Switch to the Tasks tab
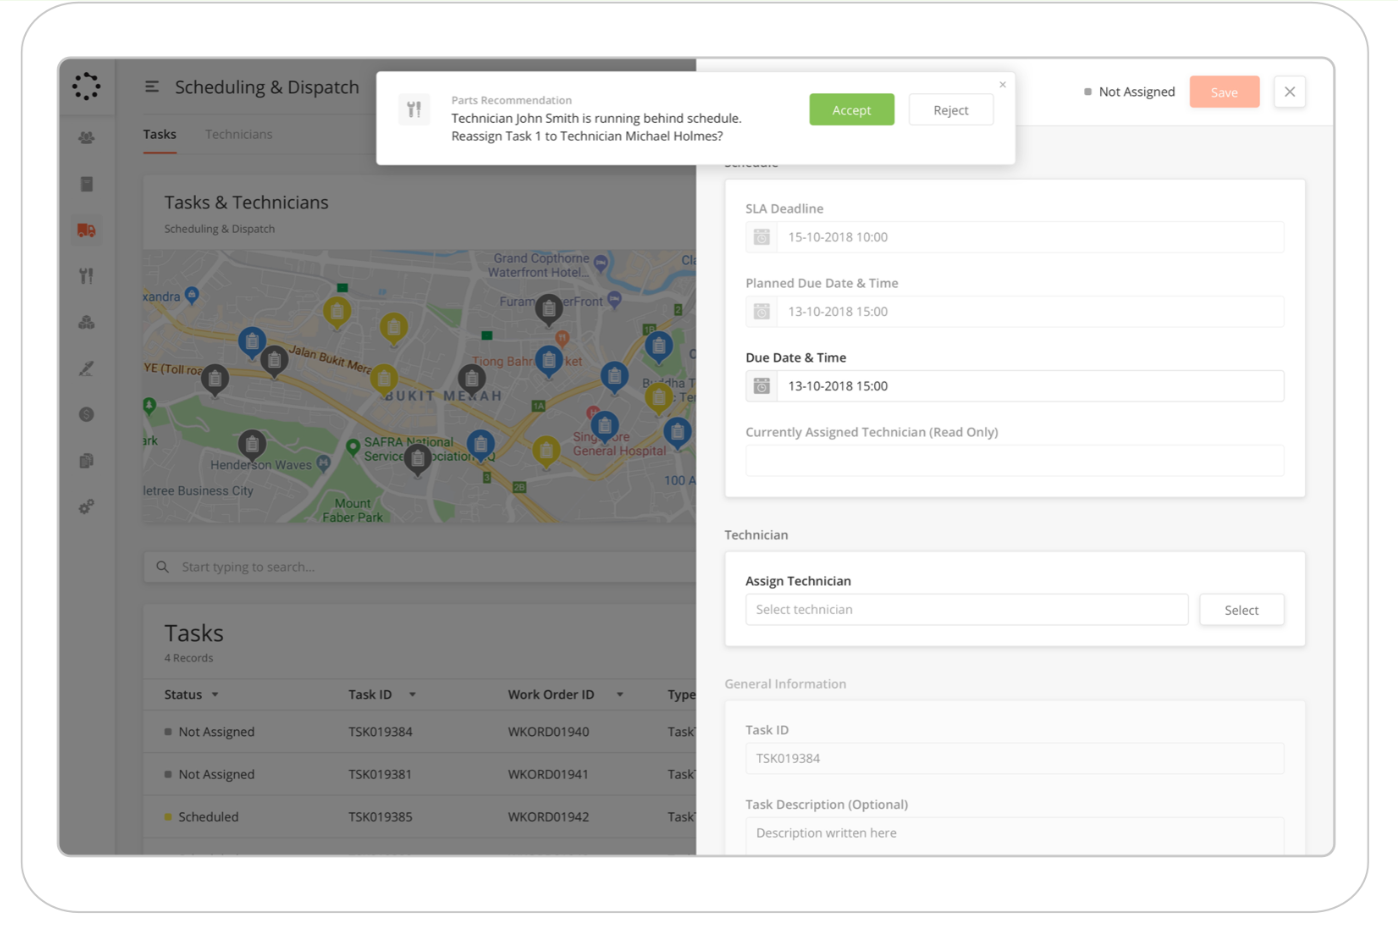Screen dimensions: 1398x936 click(160, 135)
